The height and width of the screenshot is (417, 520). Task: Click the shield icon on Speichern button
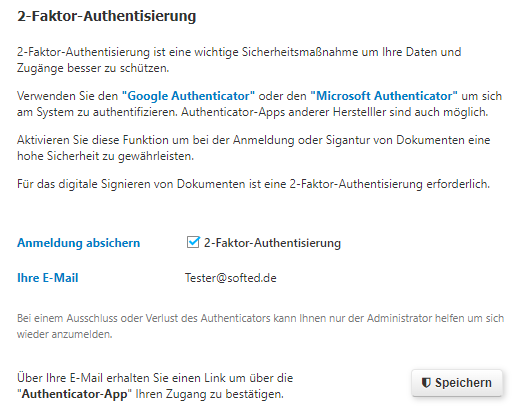point(426,383)
